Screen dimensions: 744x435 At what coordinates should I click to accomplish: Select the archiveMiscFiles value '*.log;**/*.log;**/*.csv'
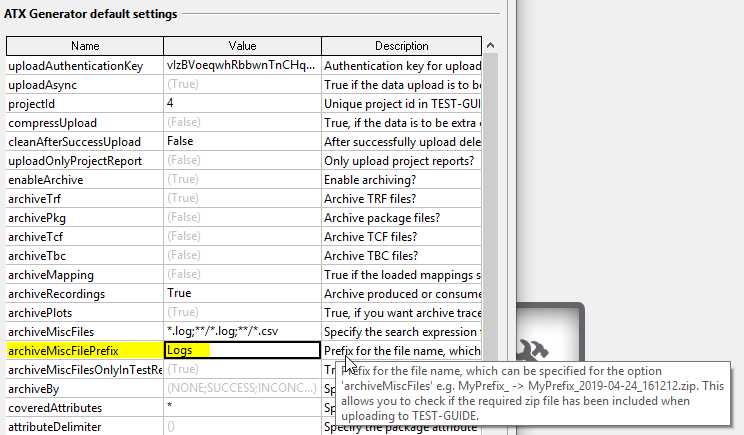pos(242,331)
